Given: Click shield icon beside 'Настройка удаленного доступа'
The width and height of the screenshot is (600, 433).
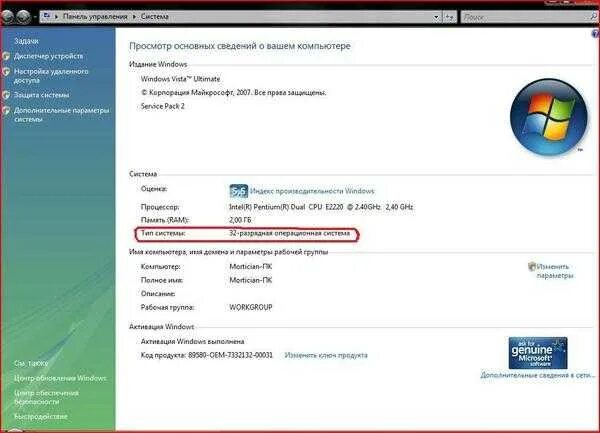Looking at the screenshot, I should (6, 72).
